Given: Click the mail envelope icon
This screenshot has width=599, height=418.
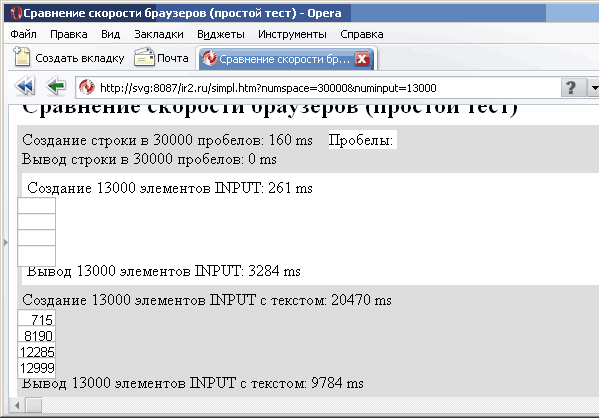Looking at the screenshot, I should click(x=144, y=57).
